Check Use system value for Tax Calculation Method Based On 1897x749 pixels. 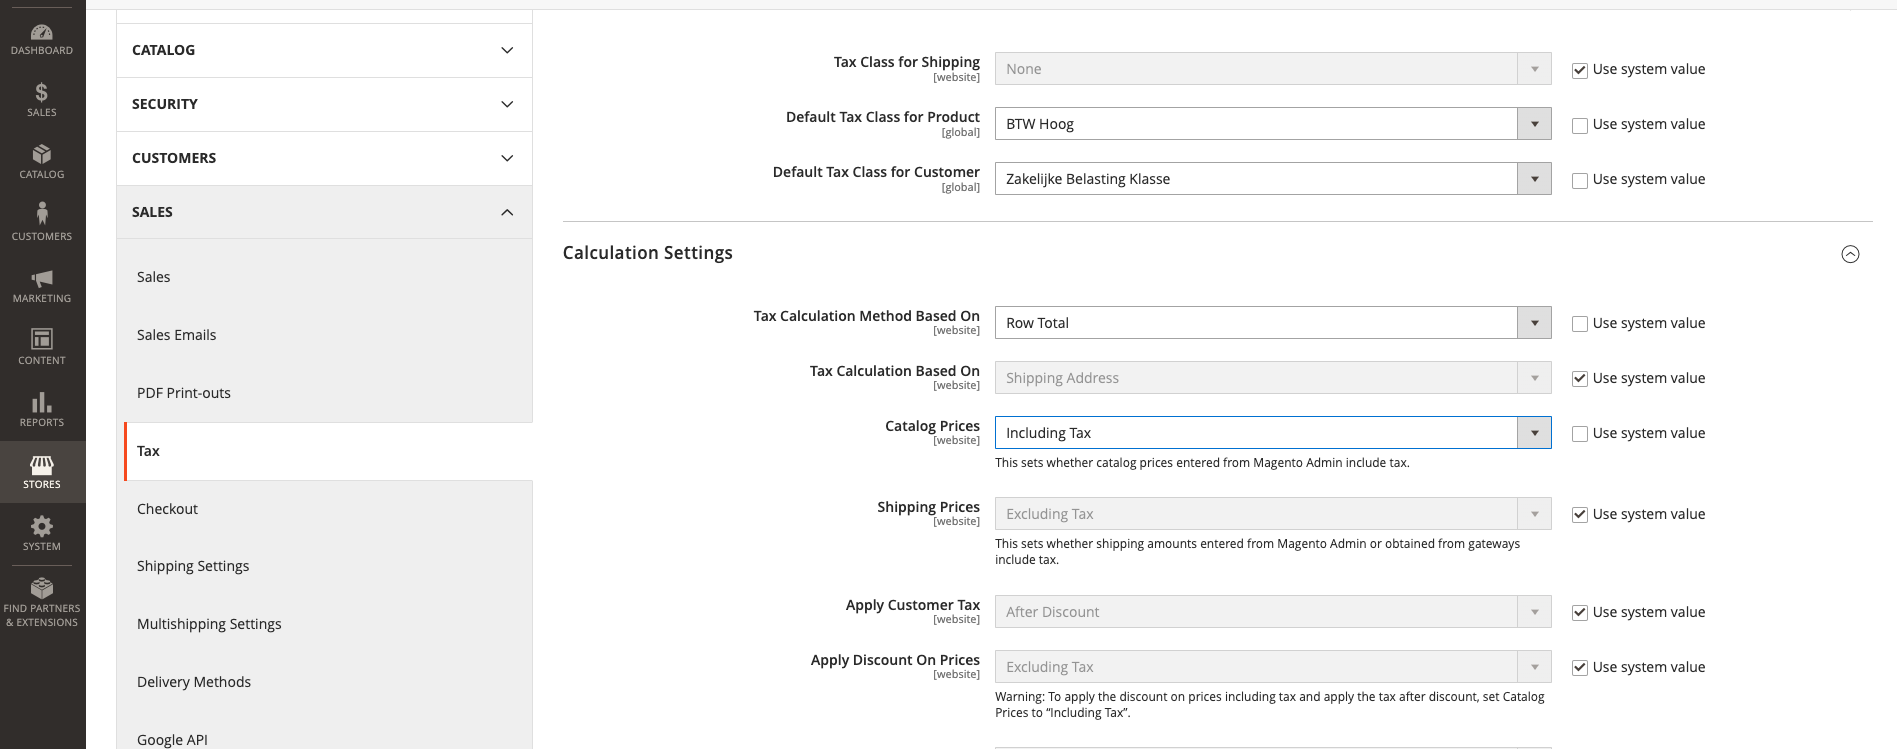click(x=1580, y=324)
